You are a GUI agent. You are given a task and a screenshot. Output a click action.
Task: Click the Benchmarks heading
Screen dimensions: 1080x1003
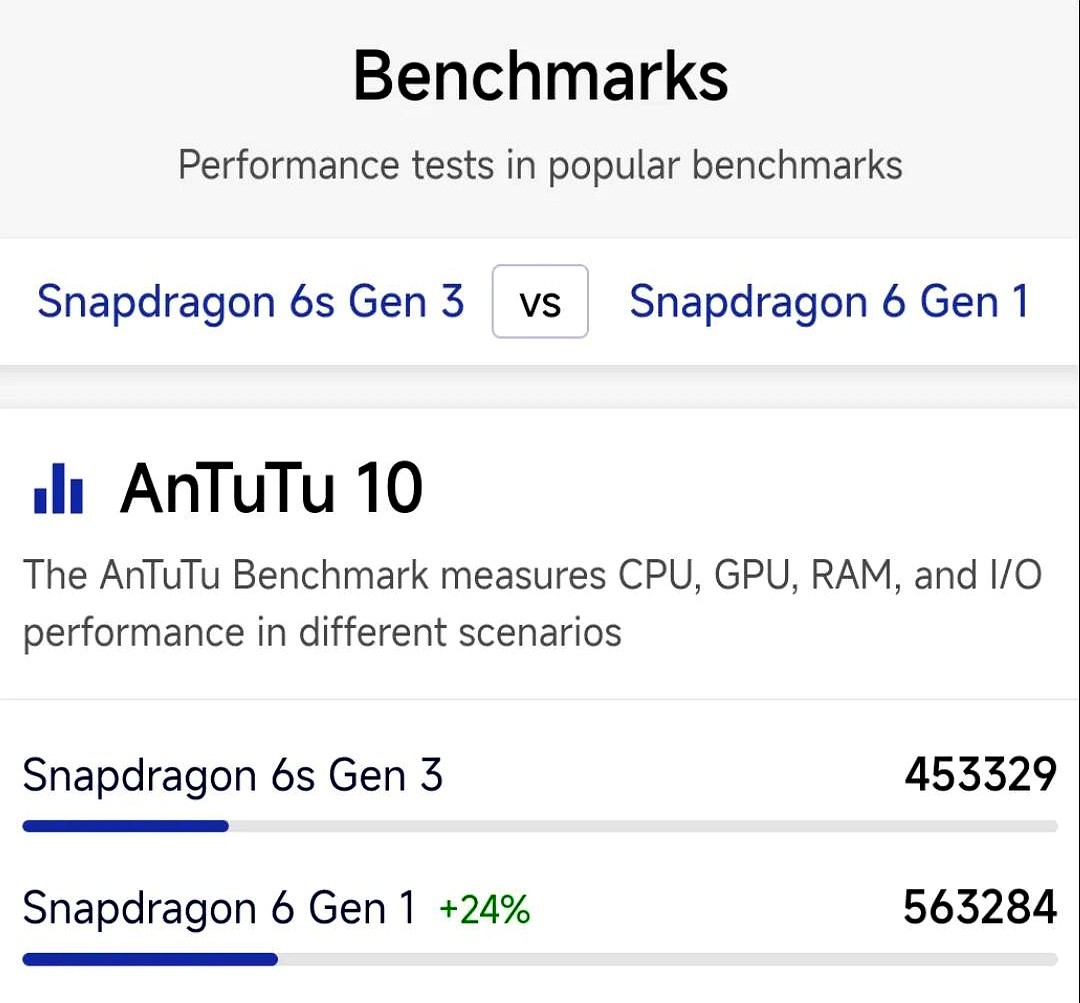coord(540,76)
